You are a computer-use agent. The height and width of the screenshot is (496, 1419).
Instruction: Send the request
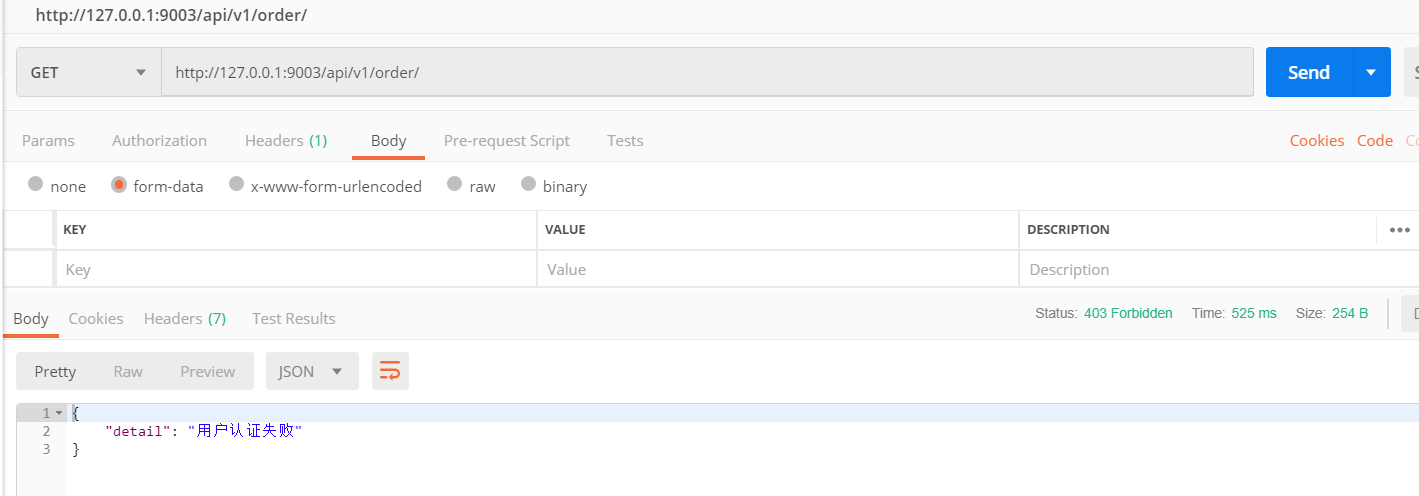tap(1309, 72)
